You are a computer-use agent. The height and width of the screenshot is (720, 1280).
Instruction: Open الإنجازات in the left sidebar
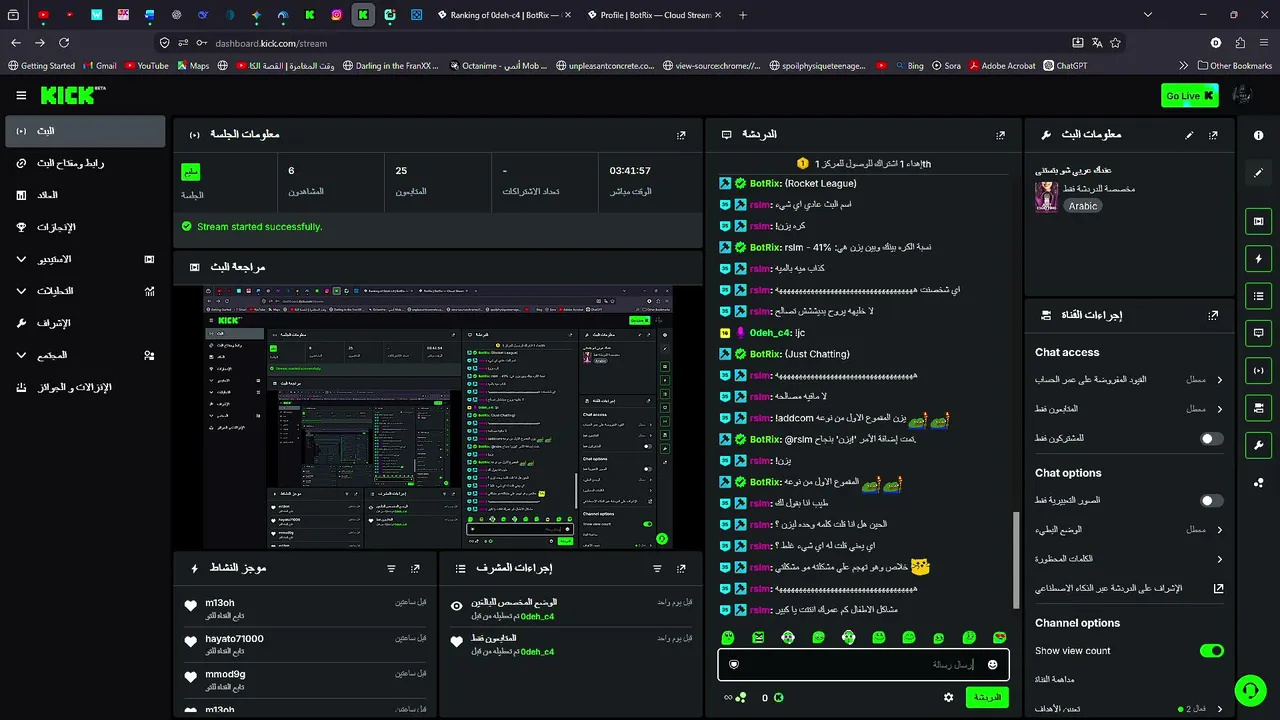85,227
